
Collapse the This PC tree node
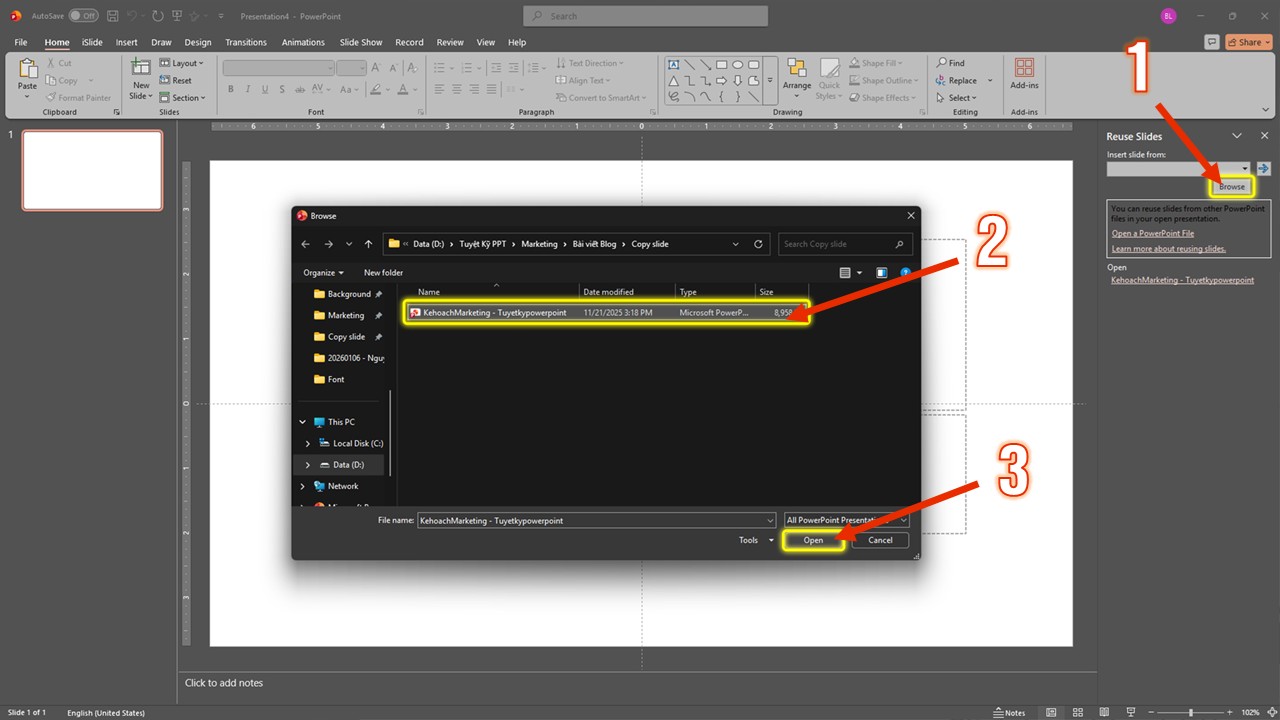coord(302,421)
